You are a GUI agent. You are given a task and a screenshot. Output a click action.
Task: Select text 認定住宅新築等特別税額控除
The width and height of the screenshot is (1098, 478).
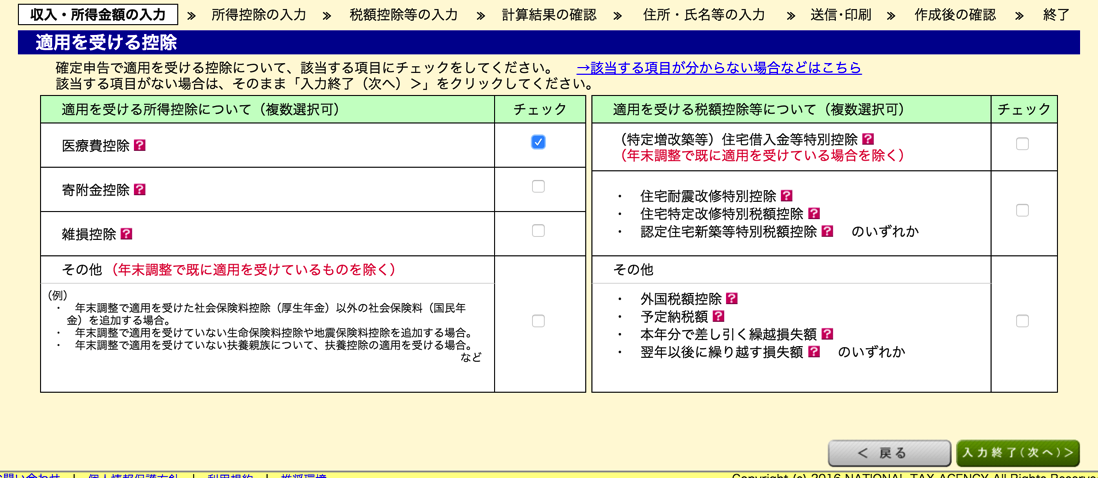(729, 231)
